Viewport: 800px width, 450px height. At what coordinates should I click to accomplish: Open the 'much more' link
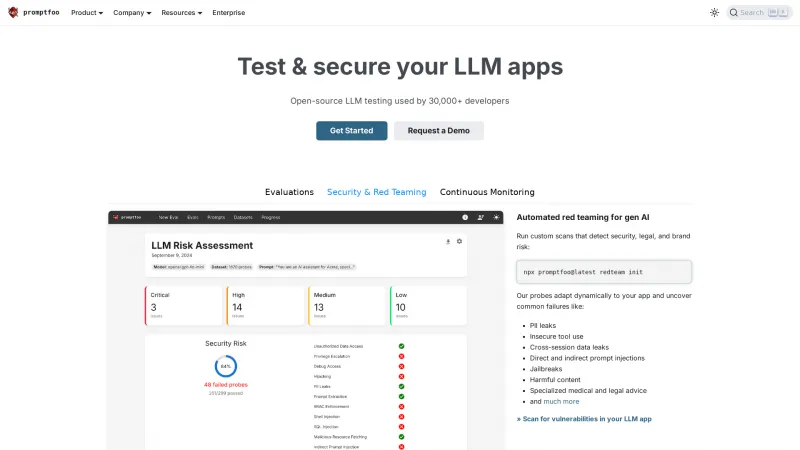[561, 402]
